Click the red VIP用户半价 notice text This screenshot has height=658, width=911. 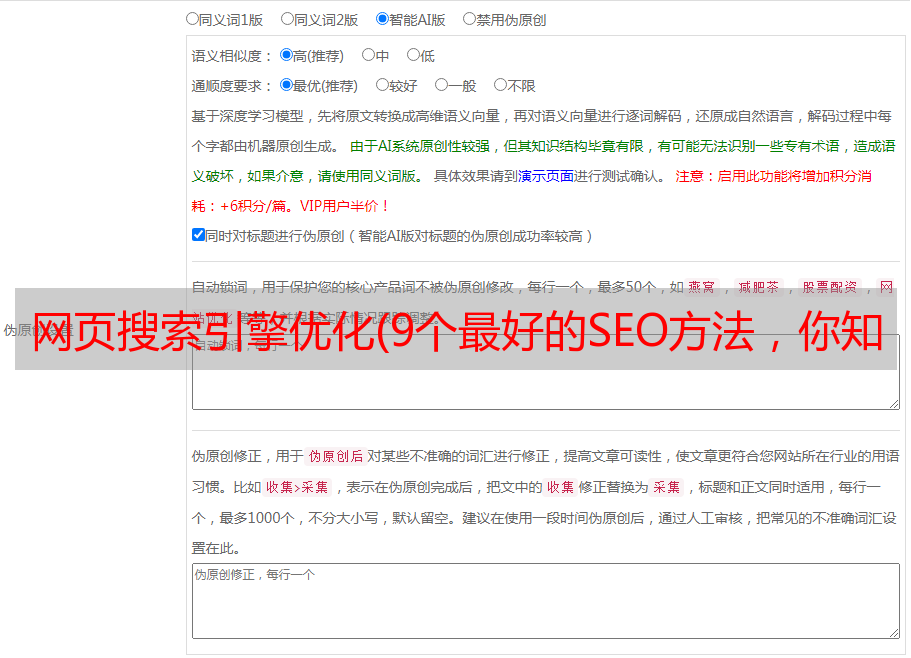[344, 206]
